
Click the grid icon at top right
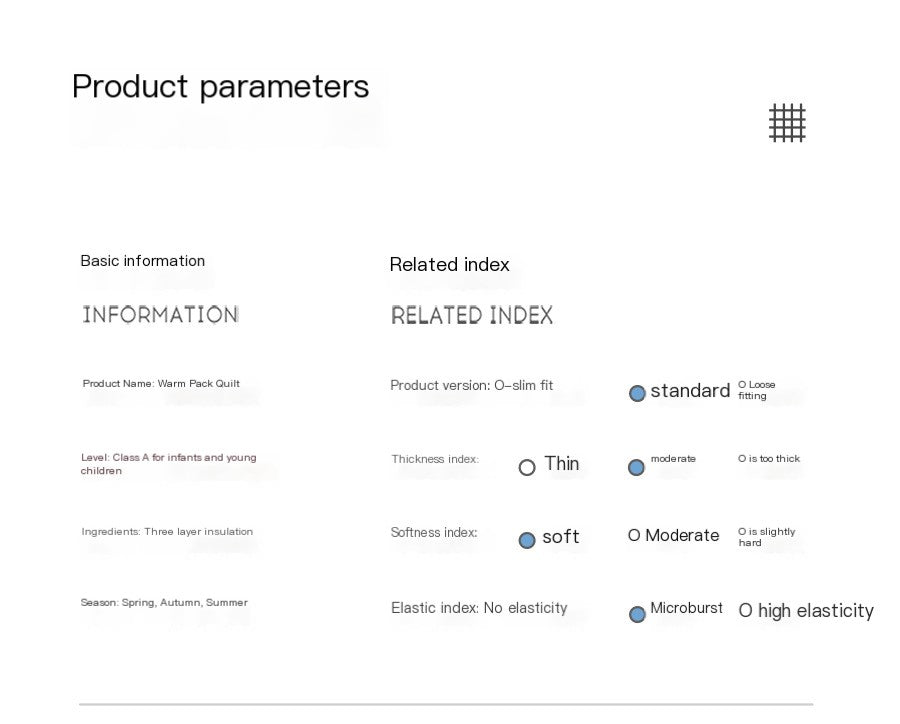tap(787, 123)
